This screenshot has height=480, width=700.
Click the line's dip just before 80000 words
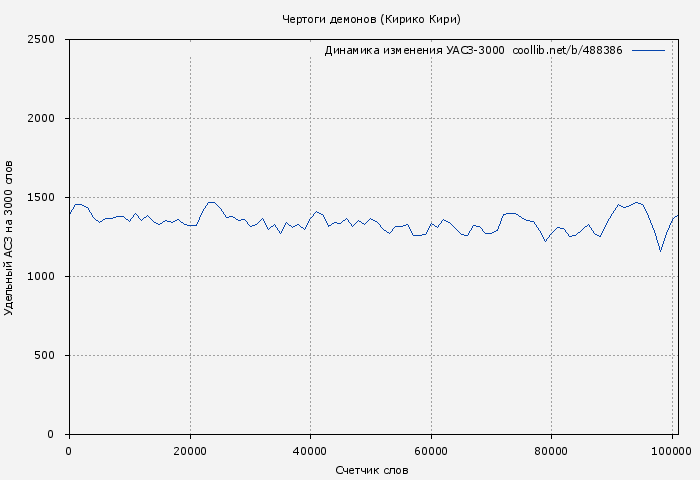(545, 242)
